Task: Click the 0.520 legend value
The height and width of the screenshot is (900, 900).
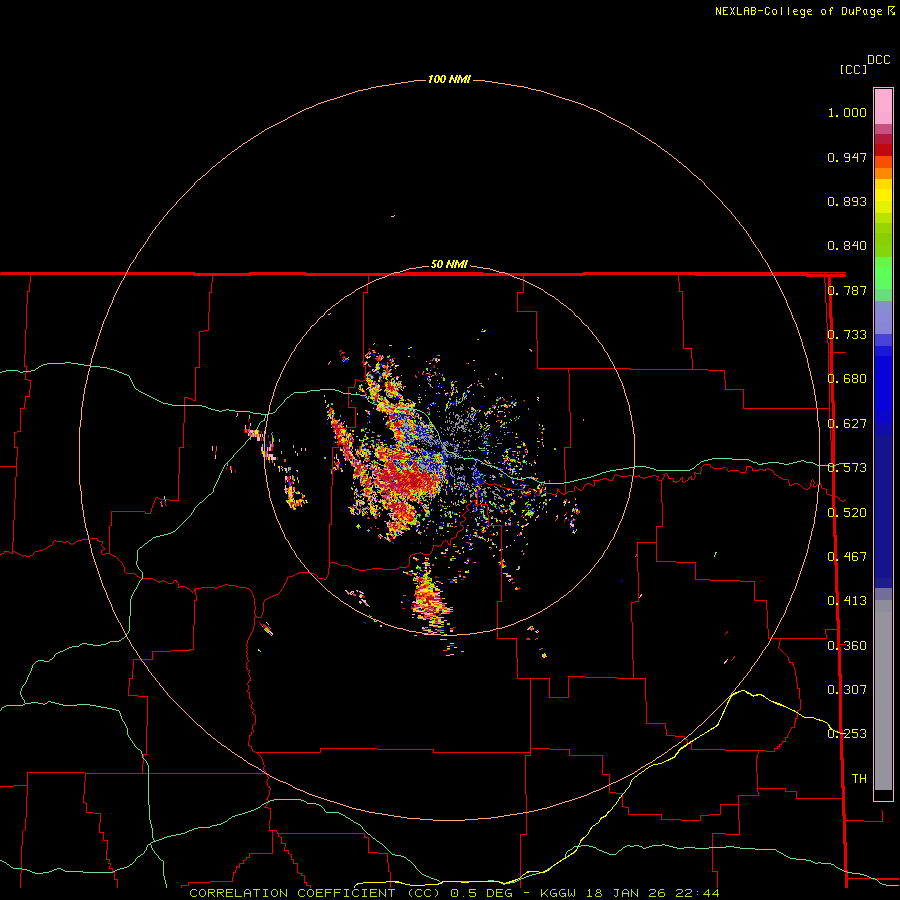Action: (847, 513)
